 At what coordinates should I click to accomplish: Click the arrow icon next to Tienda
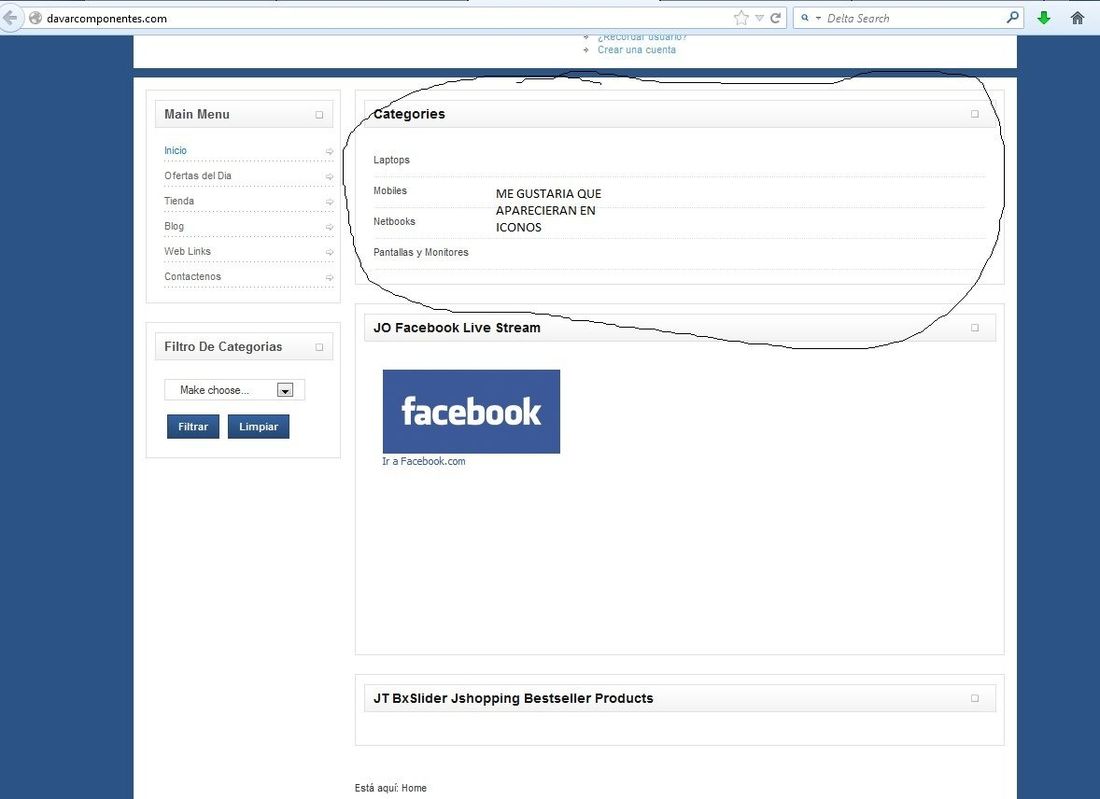(329, 202)
